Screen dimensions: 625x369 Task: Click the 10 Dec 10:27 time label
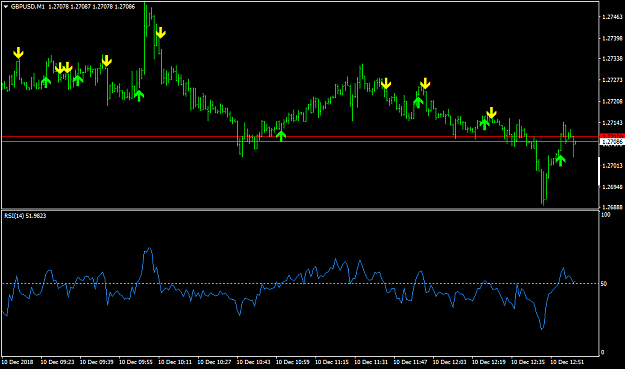(214, 362)
